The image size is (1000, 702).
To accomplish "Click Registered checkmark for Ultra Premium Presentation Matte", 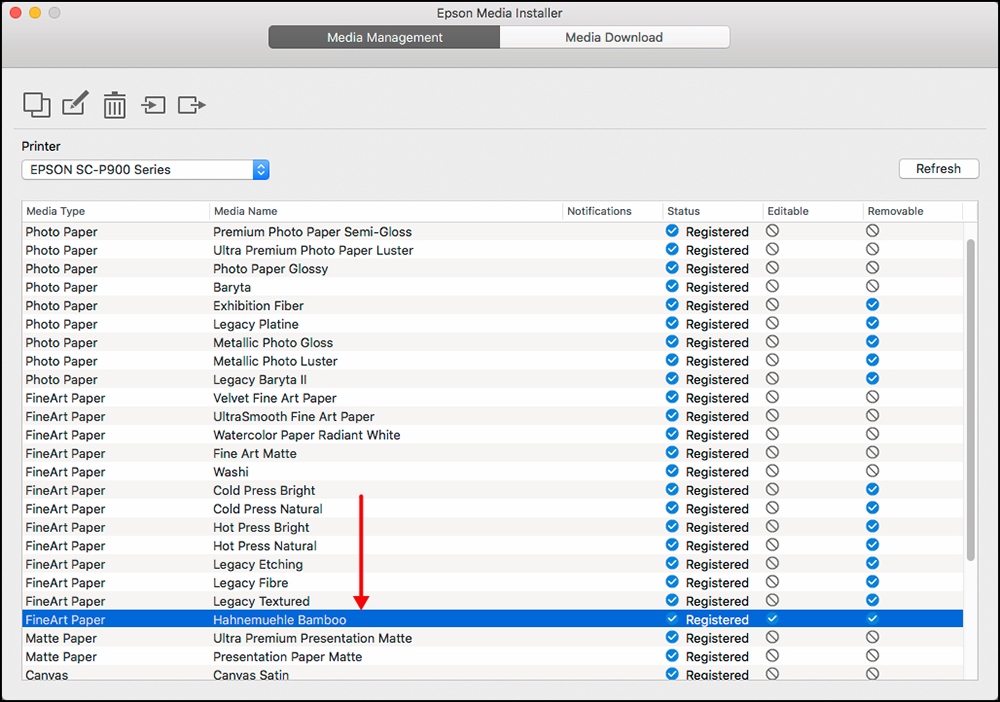I will [x=672, y=637].
